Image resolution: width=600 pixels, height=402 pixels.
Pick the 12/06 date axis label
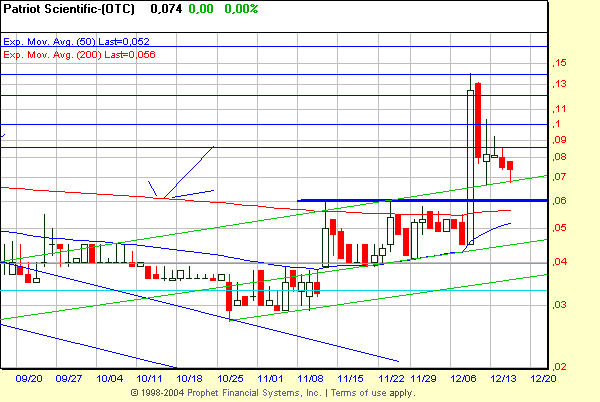pyautogui.click(x=463, y=379)
